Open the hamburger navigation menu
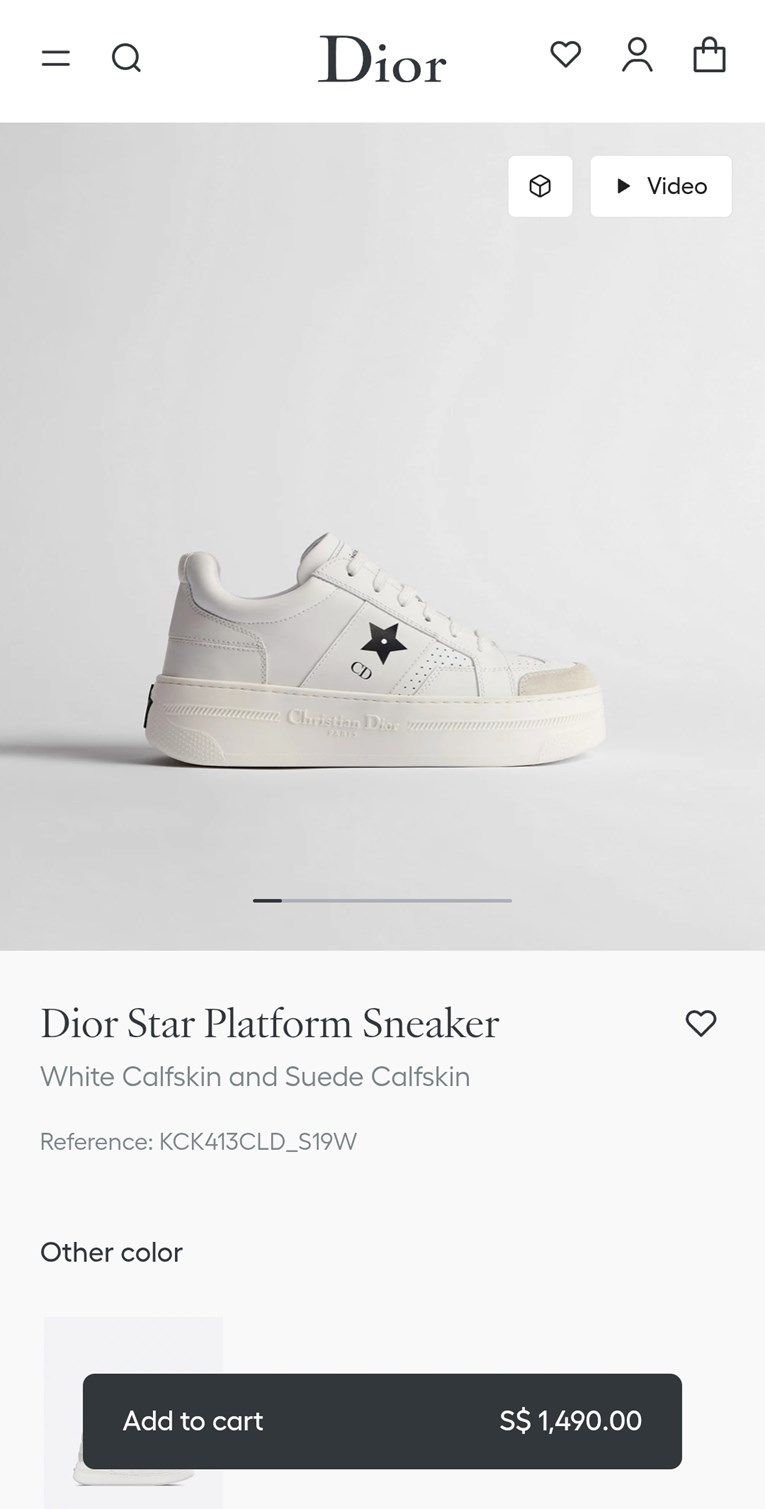The image size is (765, 1509). (56, 58)
